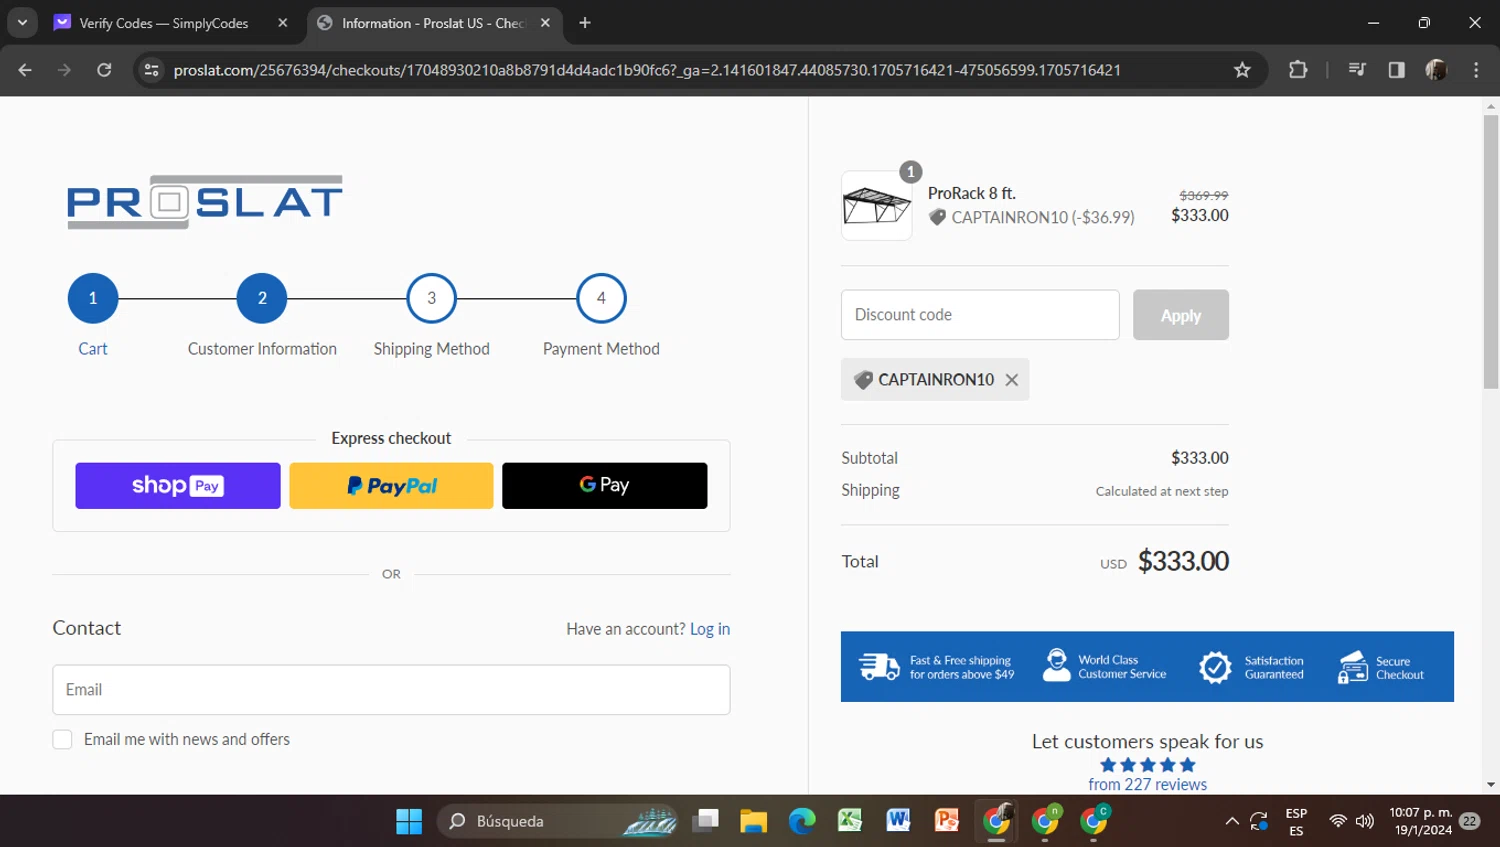1500x847 pixels.
Task: Select step 2 Customer Information circle
Action: [262, 298]
